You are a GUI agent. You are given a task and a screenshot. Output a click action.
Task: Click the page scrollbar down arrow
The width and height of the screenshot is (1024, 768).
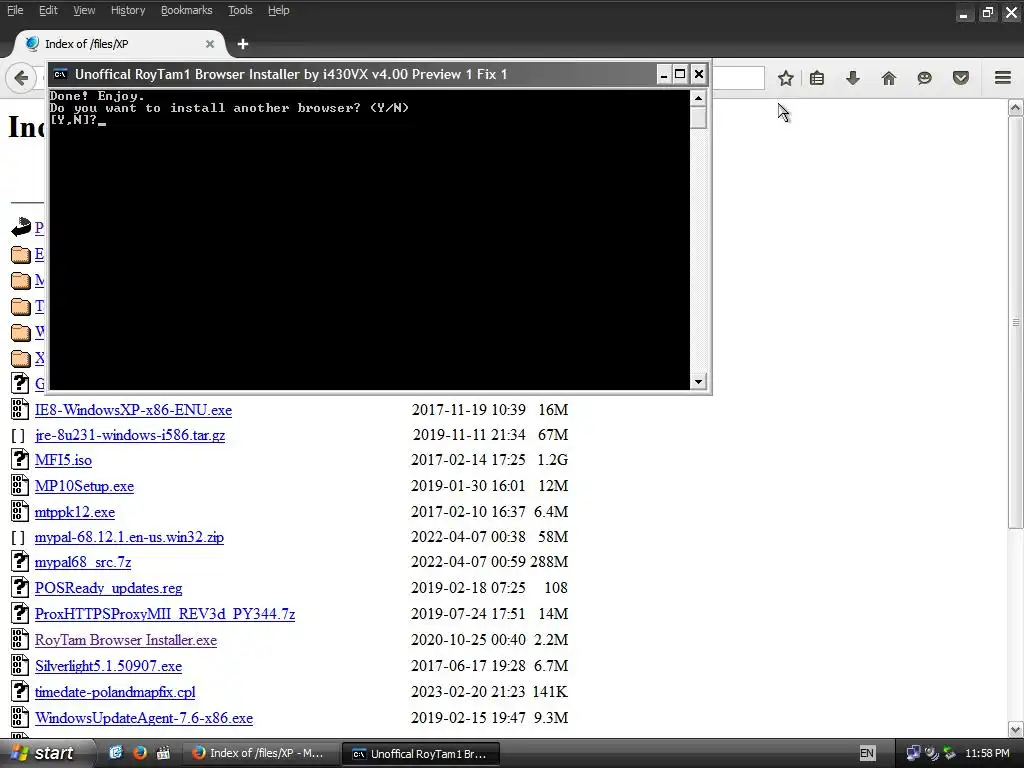1016,729
